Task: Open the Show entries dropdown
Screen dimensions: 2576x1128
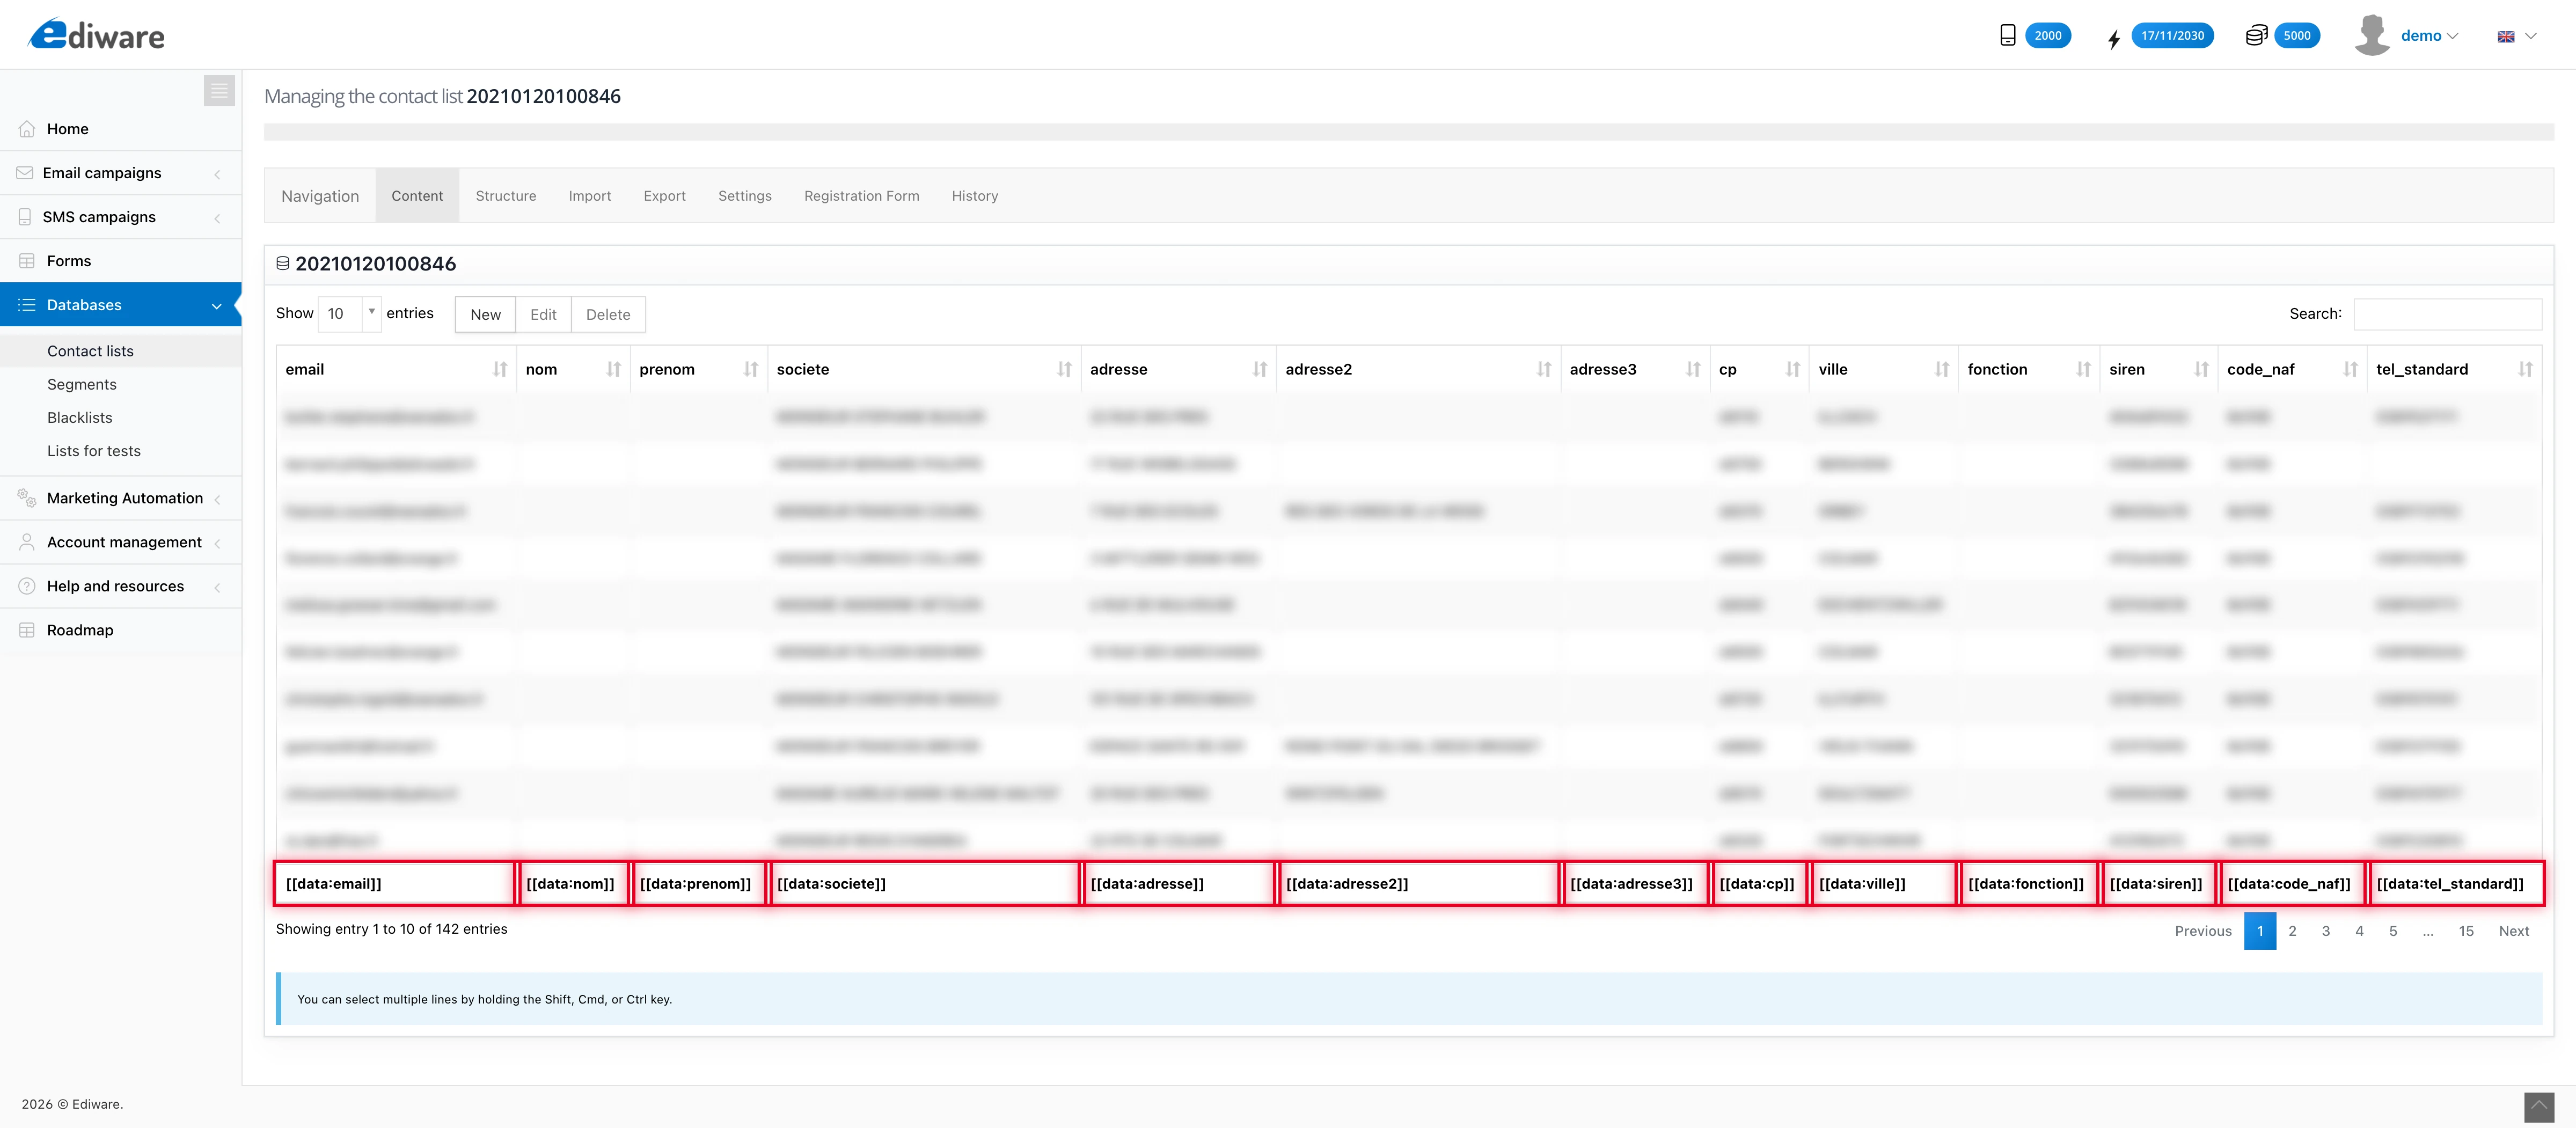Action: pyautogui.click(x=348, y=314)
